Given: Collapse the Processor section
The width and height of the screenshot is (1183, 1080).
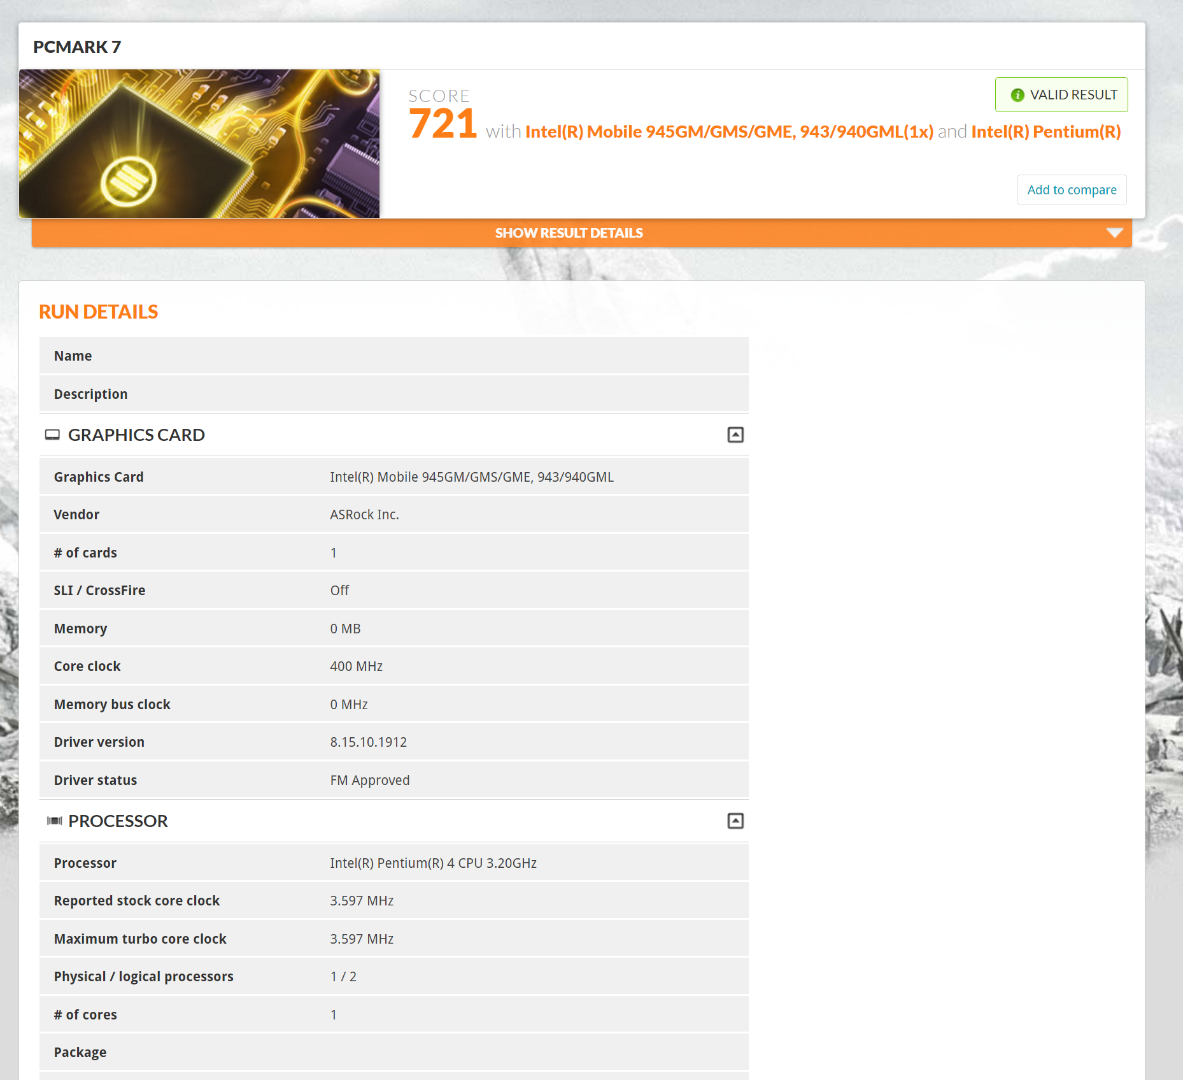Looking at the screenshot, I should point(735,821).
